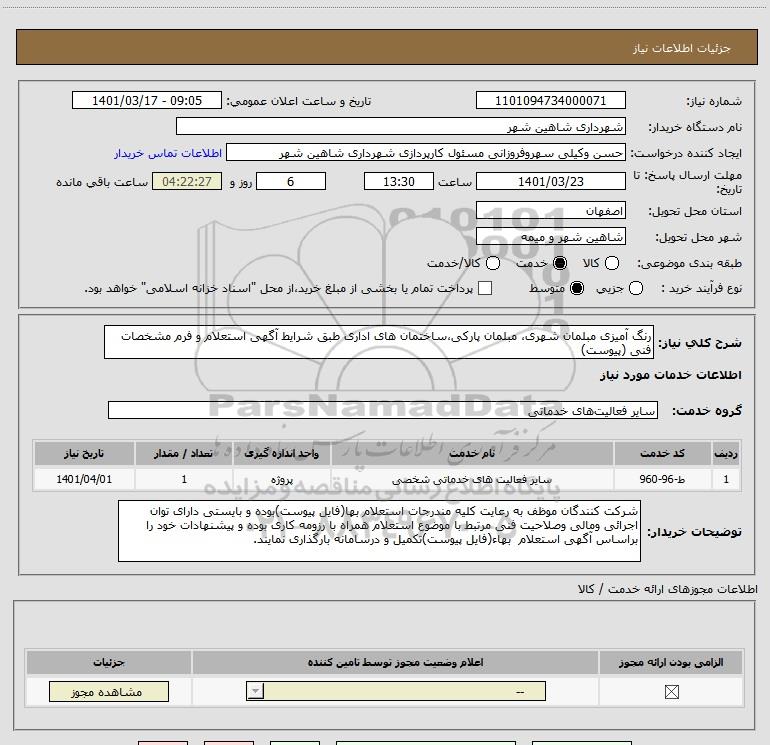Image resolution: width=770 pixels, height=745 pixels.
Task: Click the buyer notes text box
Action: tap(379, 531)
